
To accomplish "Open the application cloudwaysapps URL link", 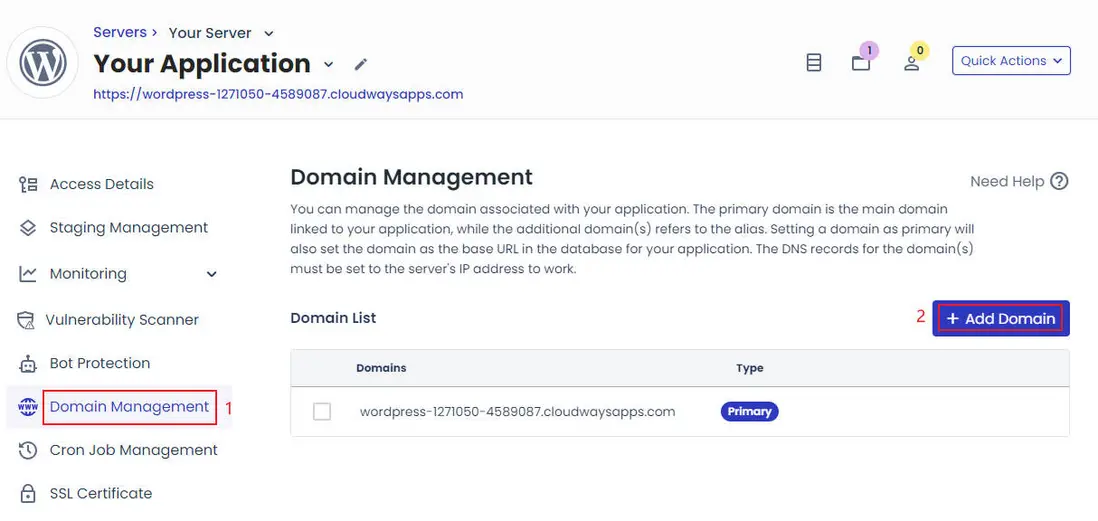I will pyautogui.click(x=278, y=94).
